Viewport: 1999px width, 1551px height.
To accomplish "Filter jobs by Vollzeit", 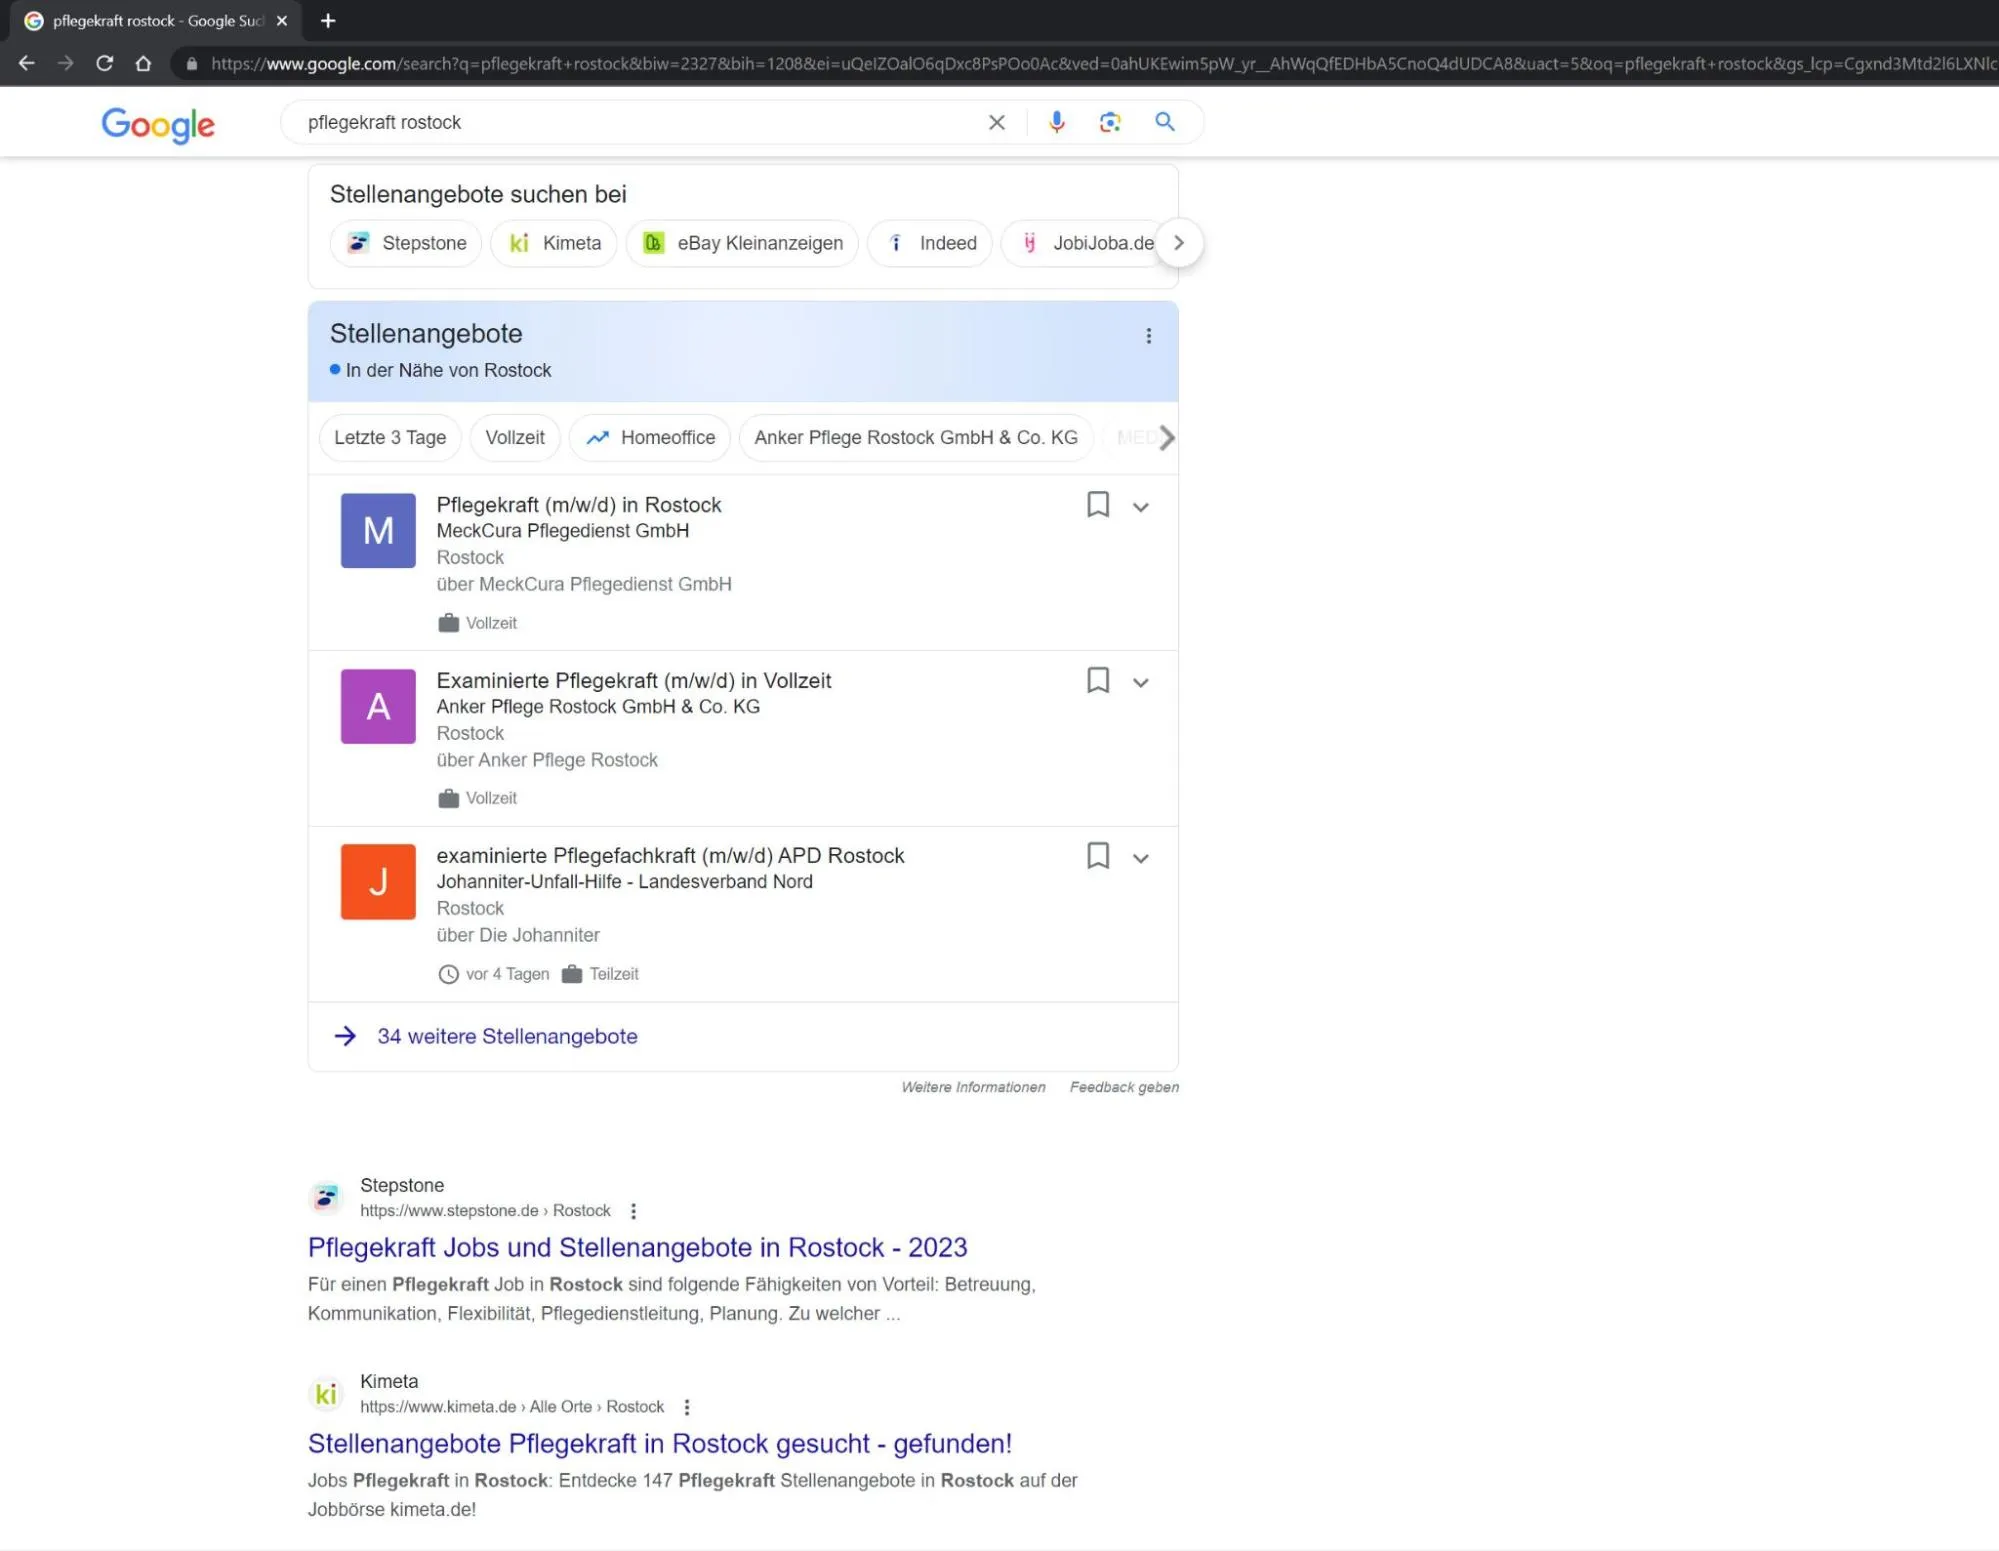I will point(515,438).
